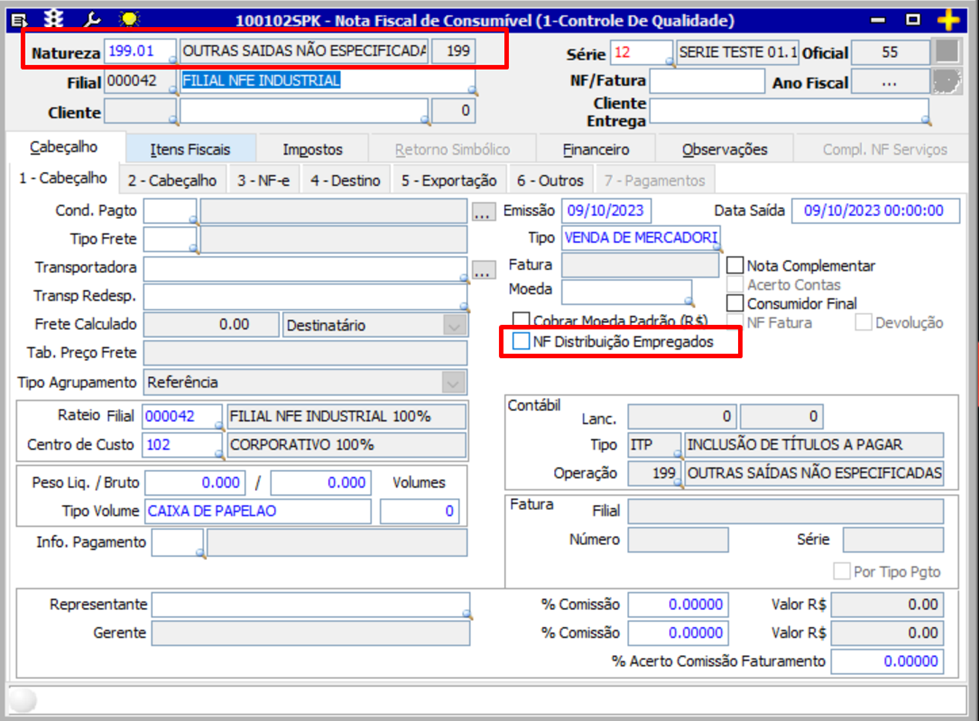This screenshot has height=721, width=979.
Task: Open the wrench settings icon
Action: click(92, 19)
